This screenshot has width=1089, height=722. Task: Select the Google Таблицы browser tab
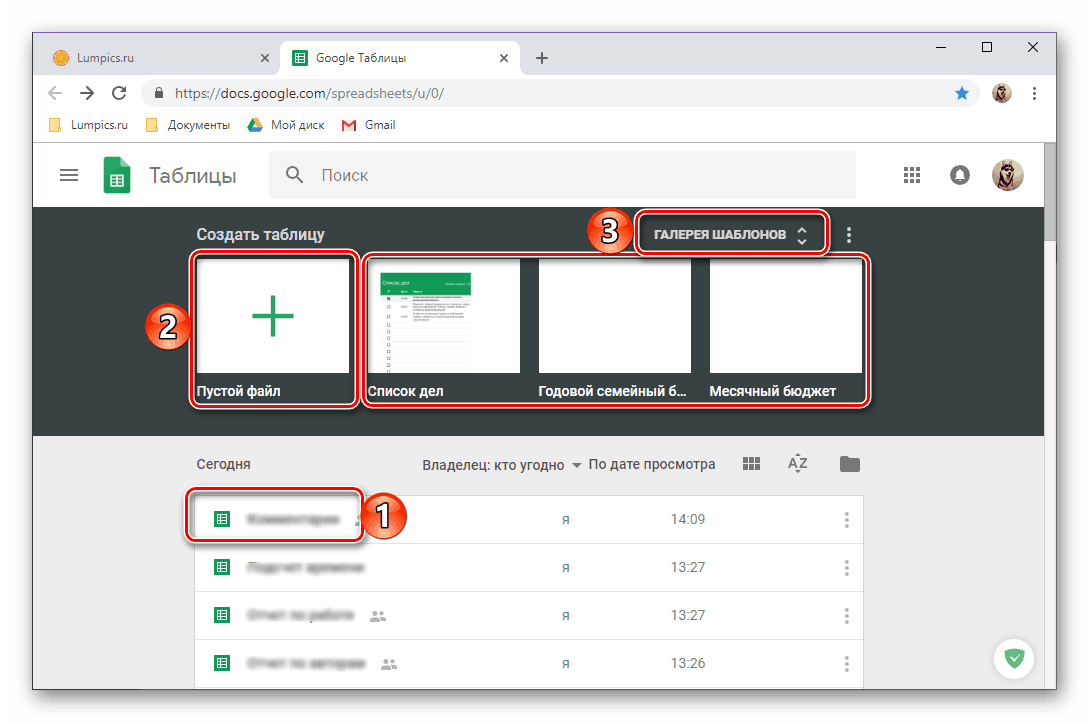pyautogui.click(x=399, y=58)
